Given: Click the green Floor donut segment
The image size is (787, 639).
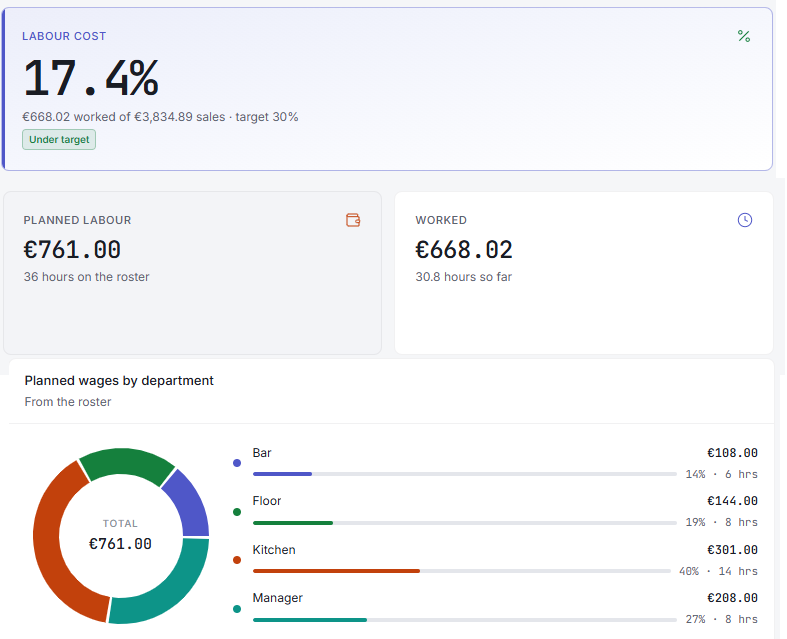Looking at the screenshot, I should point(125,462).
